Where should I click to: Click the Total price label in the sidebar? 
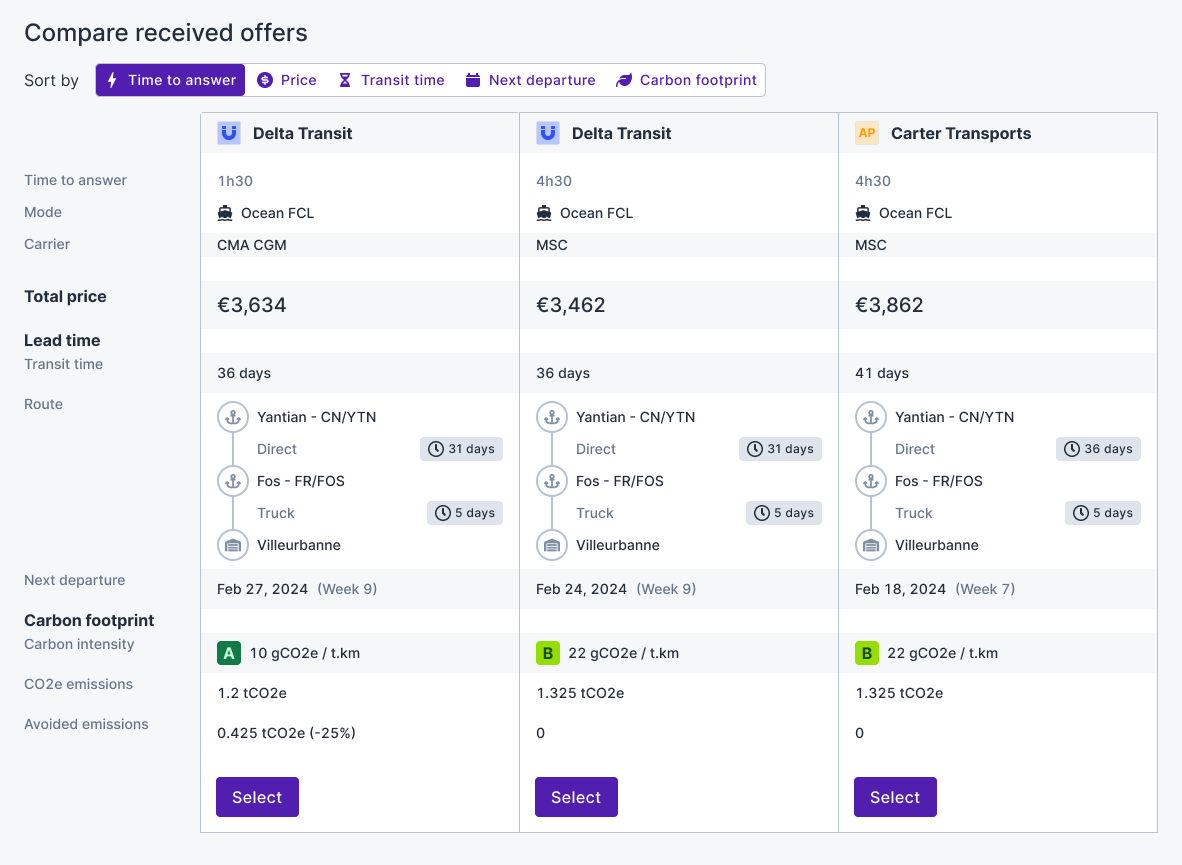[65, 296]
